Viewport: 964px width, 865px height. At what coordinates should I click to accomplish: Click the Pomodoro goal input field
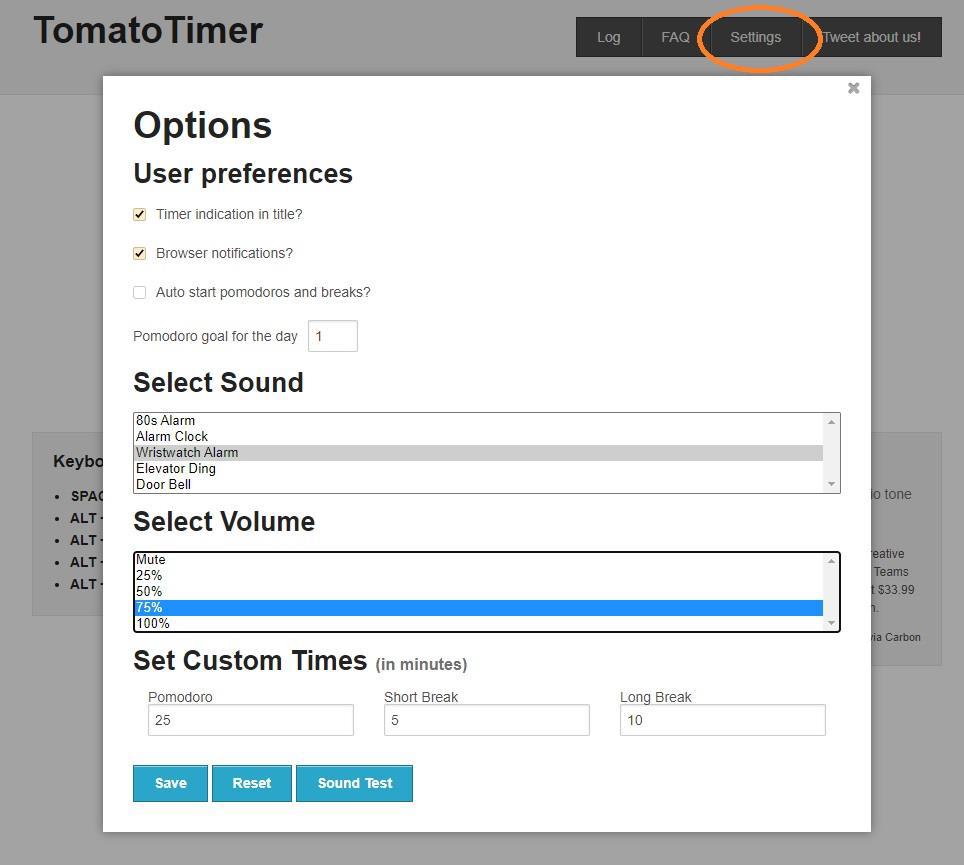(x=332, y=336)
